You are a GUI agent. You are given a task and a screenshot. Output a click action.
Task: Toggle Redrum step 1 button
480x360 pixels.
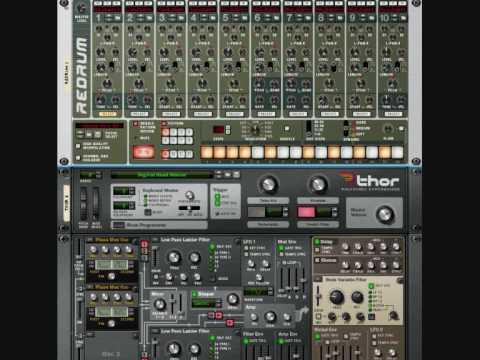coord(207,152)
